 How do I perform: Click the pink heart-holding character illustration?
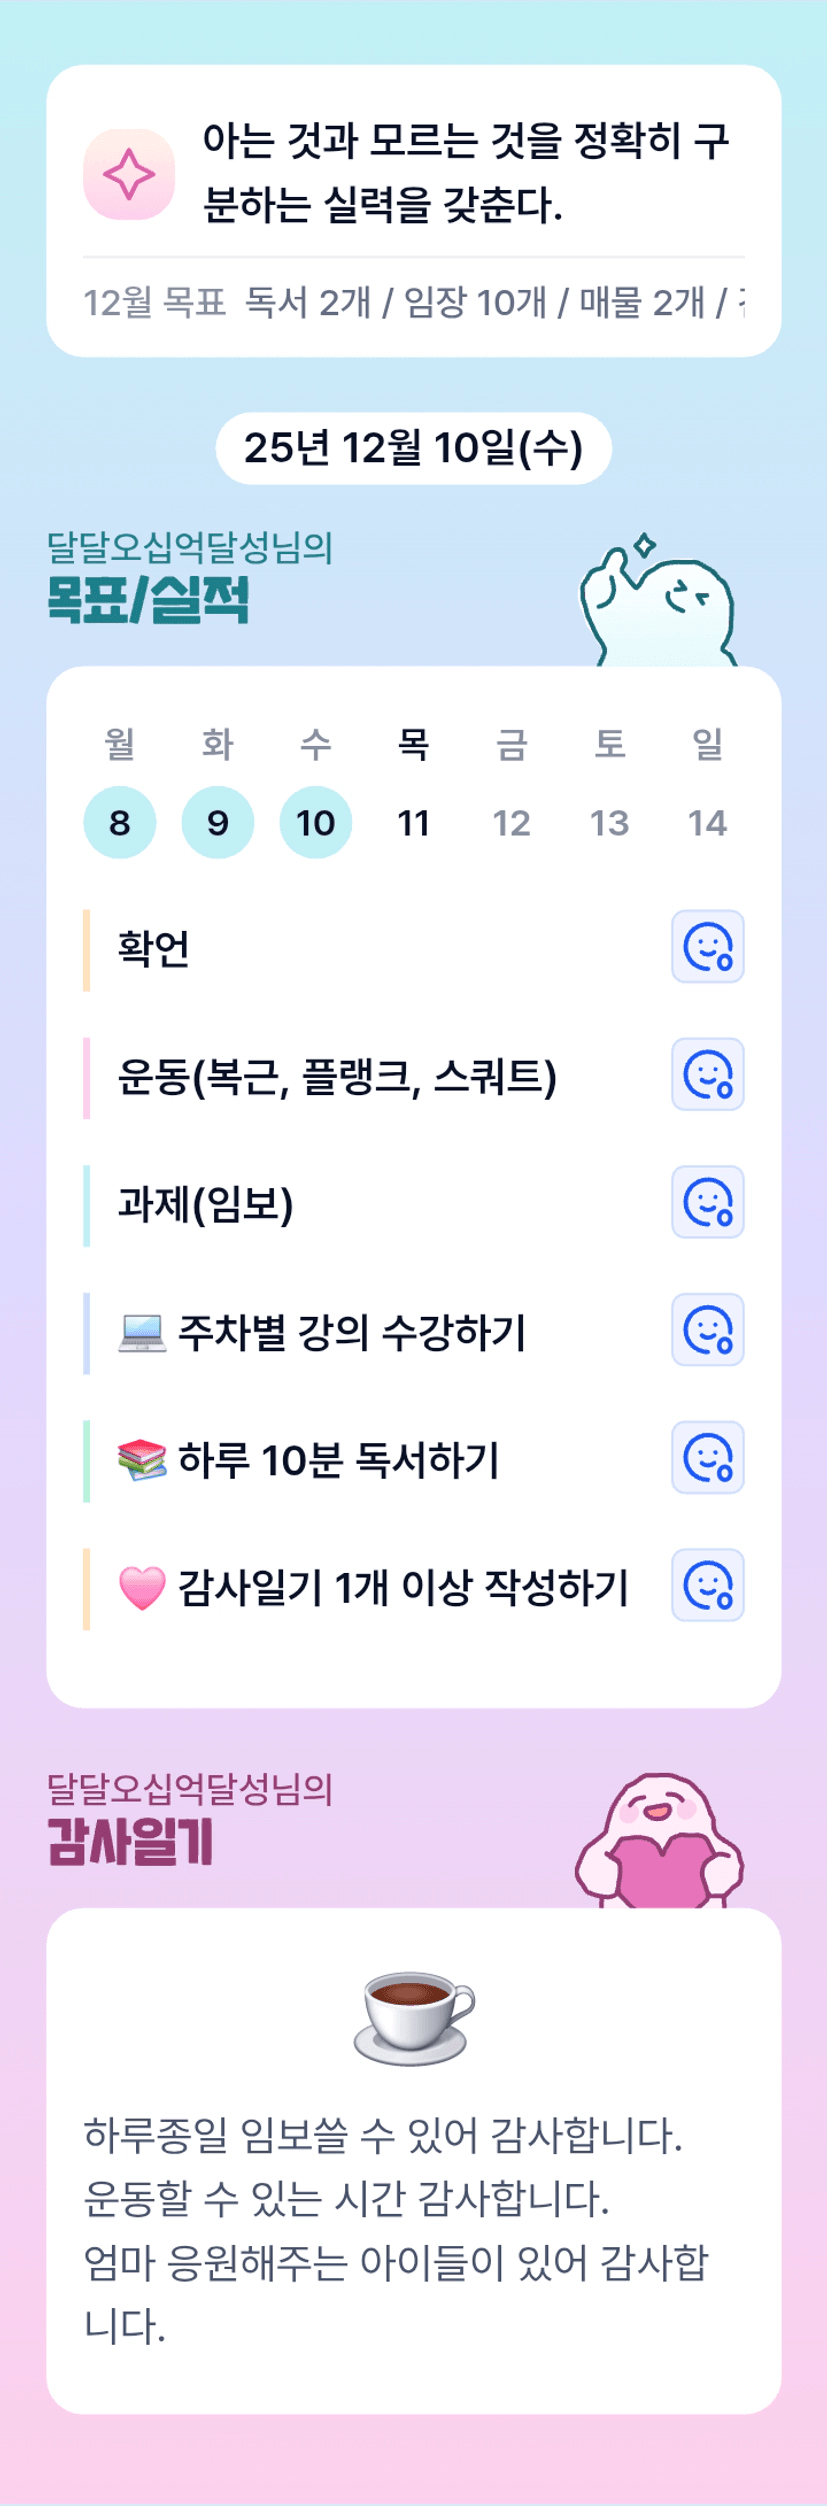pyautogui.click(x=660, y=1842)
